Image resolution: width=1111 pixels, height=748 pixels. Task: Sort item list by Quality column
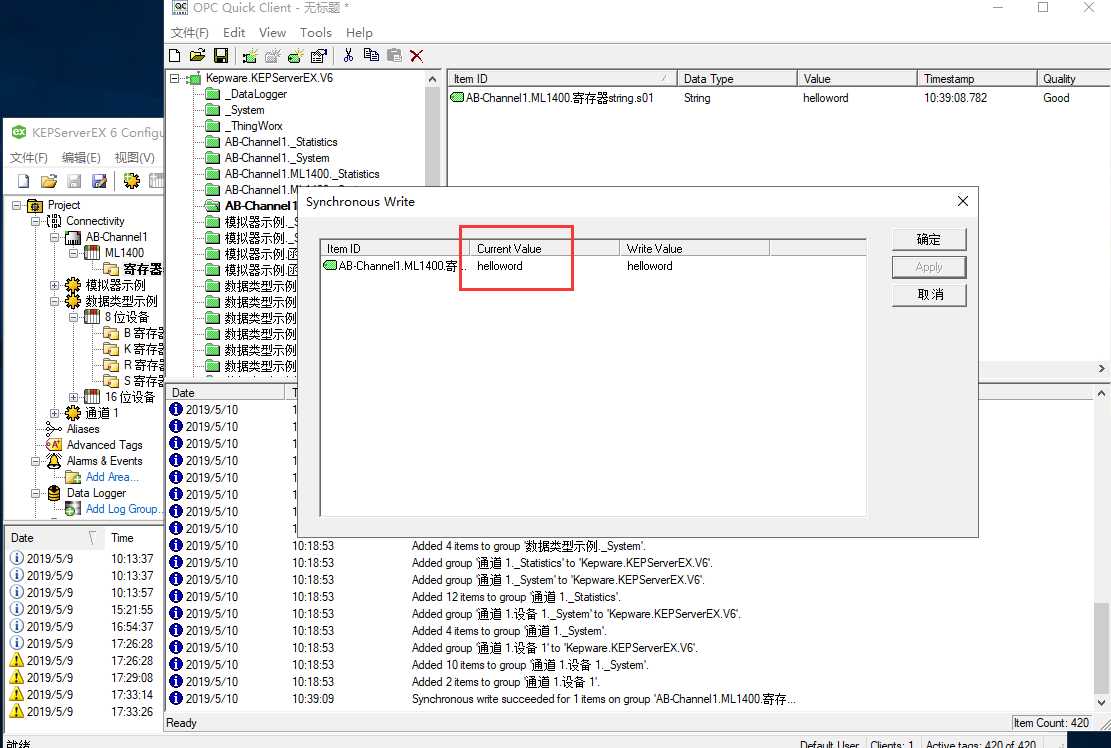coord(1073,79)
